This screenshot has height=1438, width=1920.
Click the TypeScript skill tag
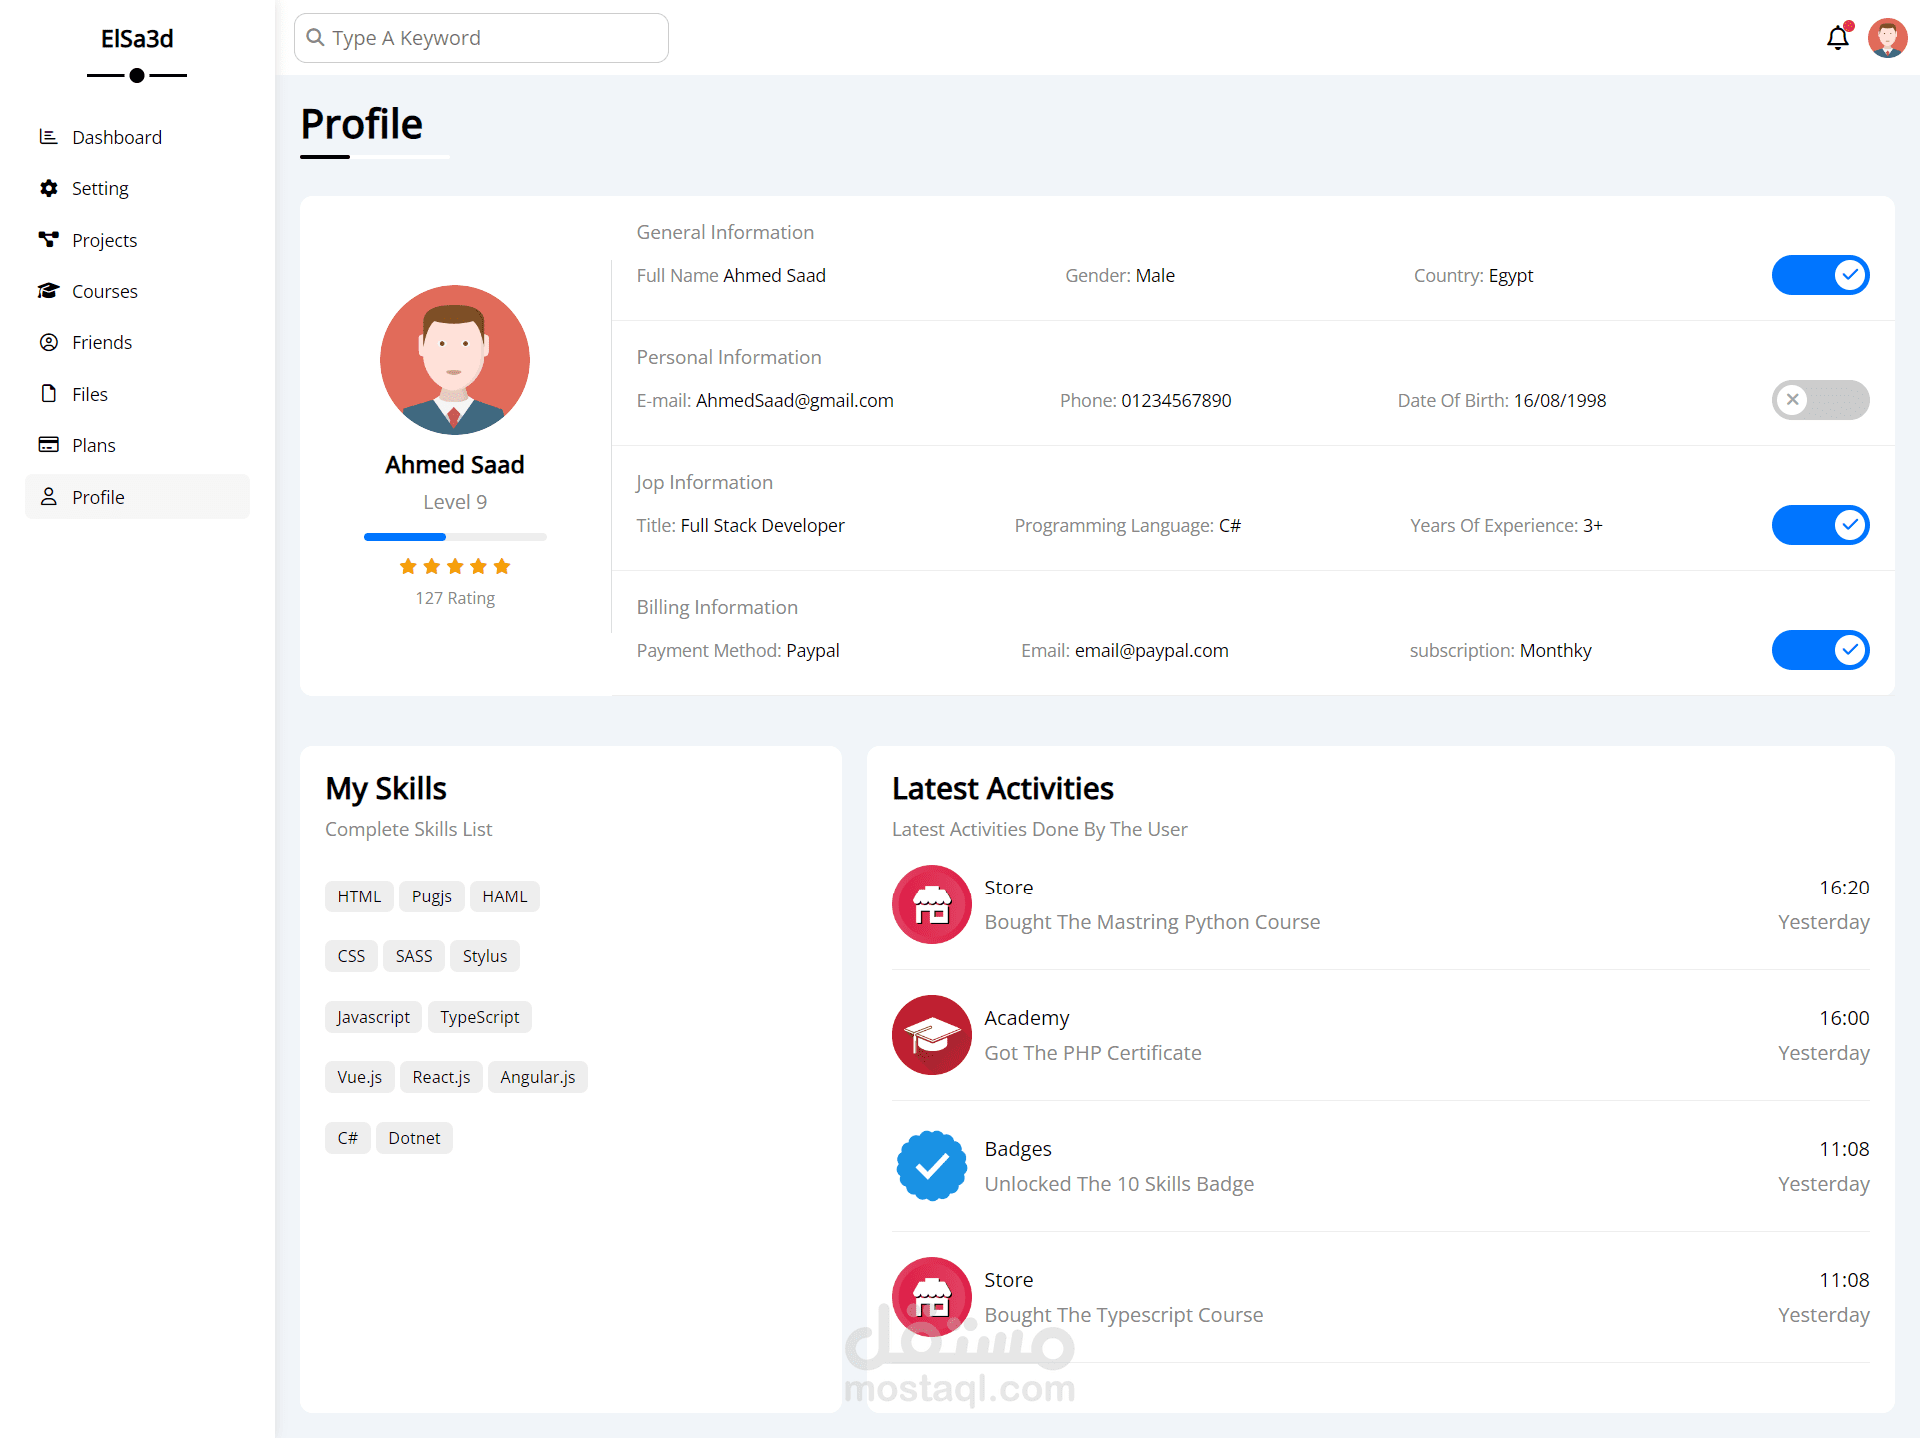pyautogui.click(x=479, y=1017)
